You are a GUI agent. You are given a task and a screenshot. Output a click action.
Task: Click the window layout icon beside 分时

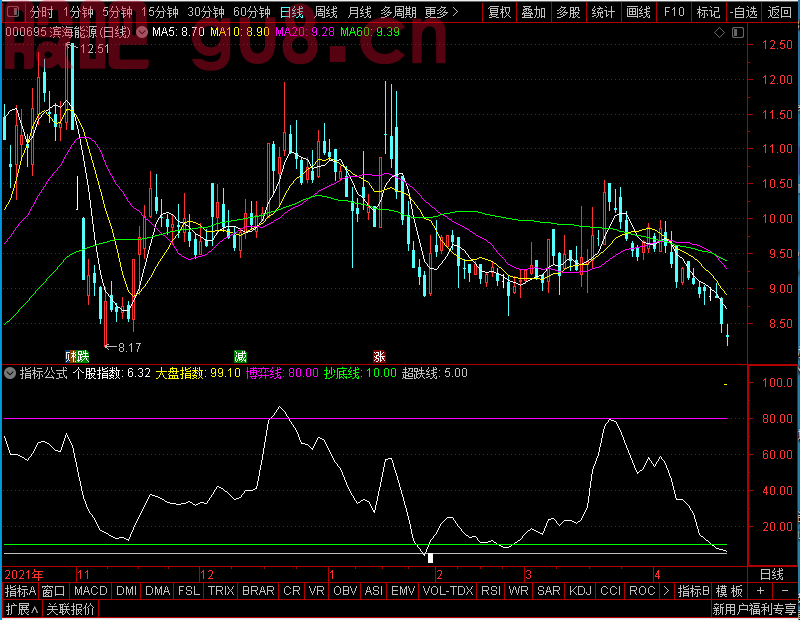click(x=13, y=12)
